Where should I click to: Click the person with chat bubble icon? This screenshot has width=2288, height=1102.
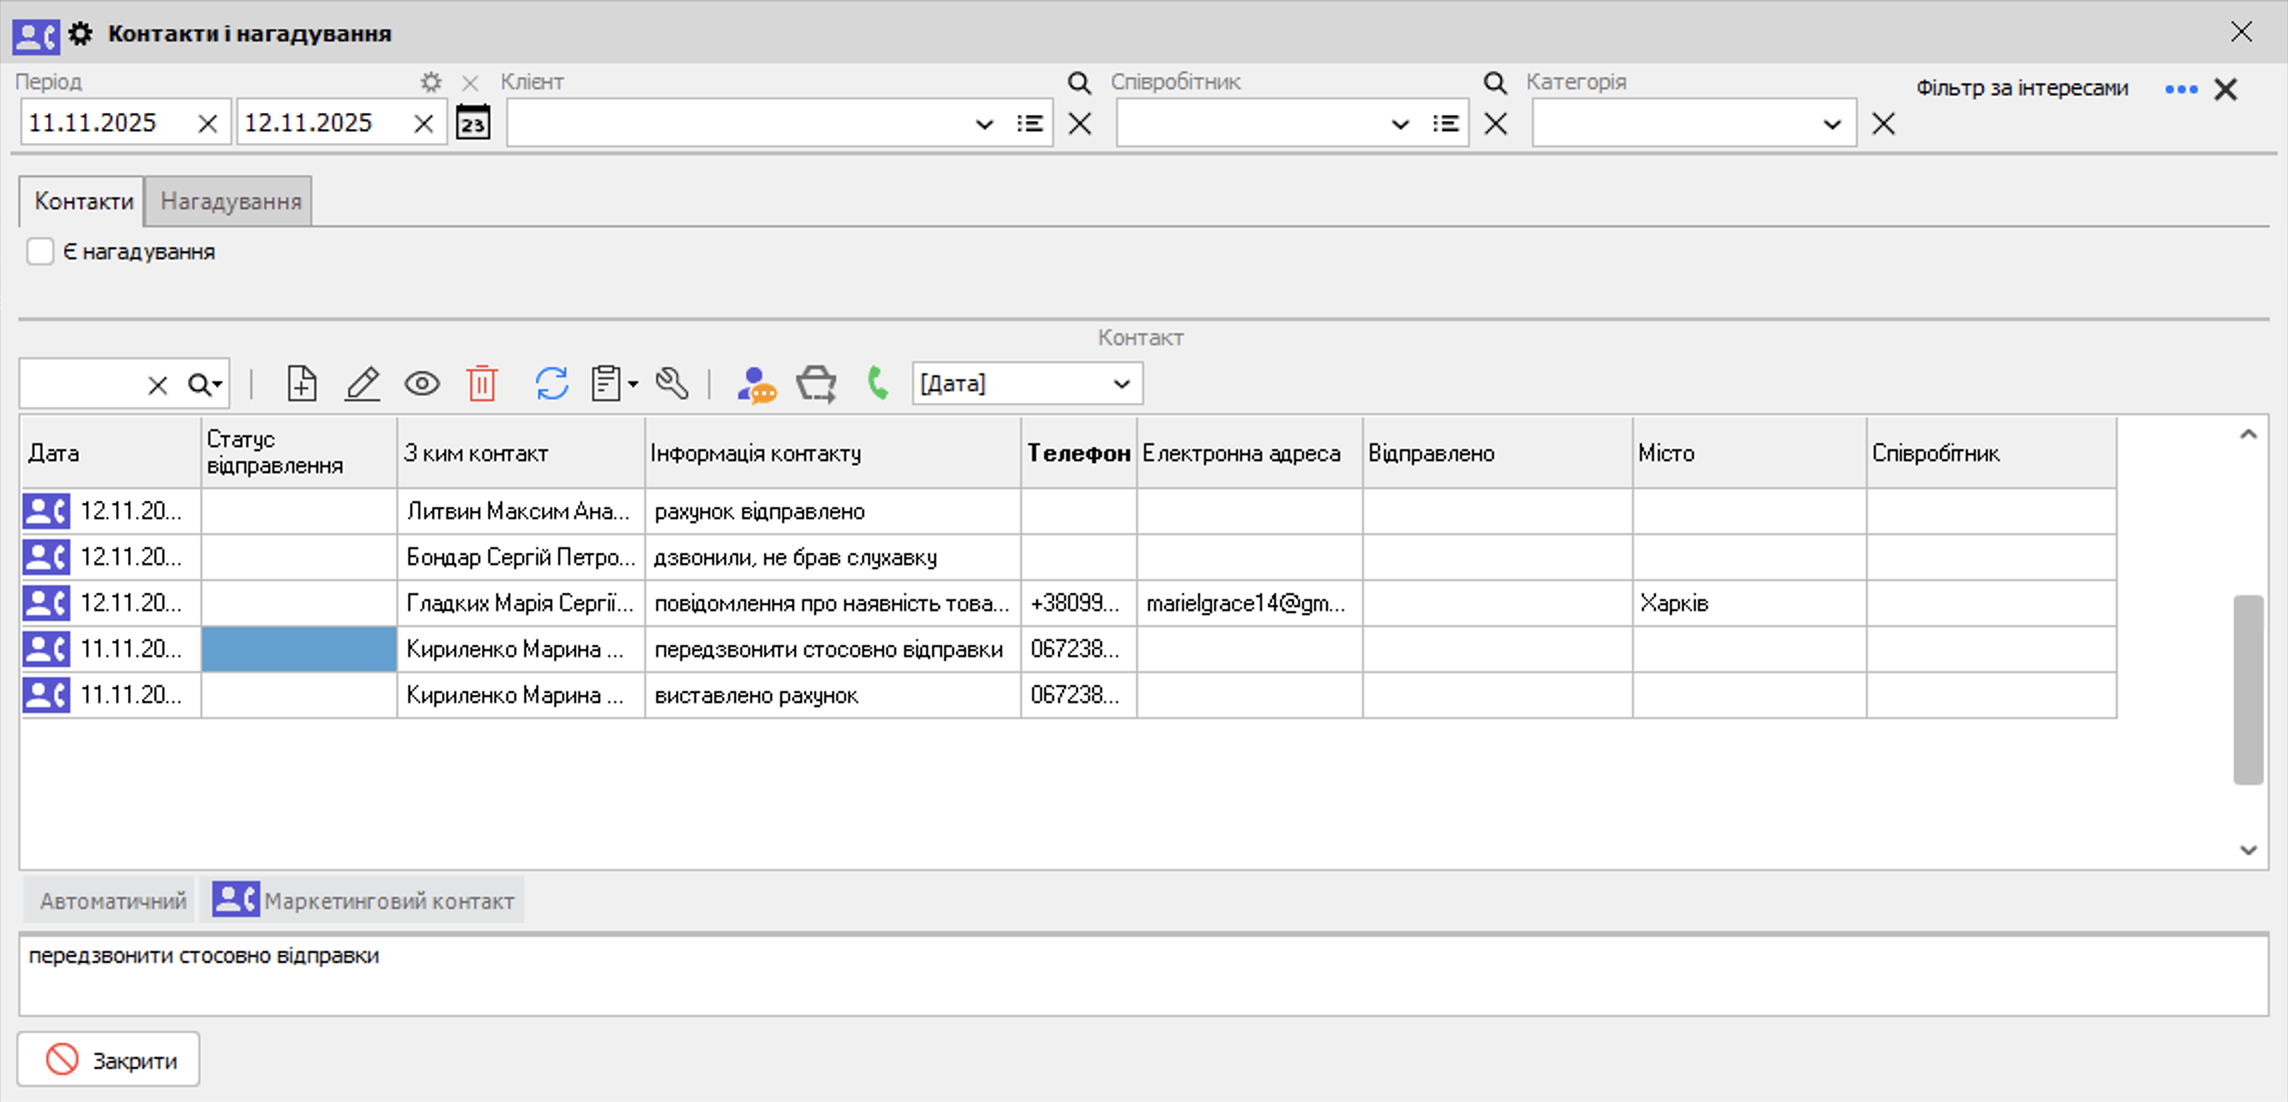click(x=756, y=384)
